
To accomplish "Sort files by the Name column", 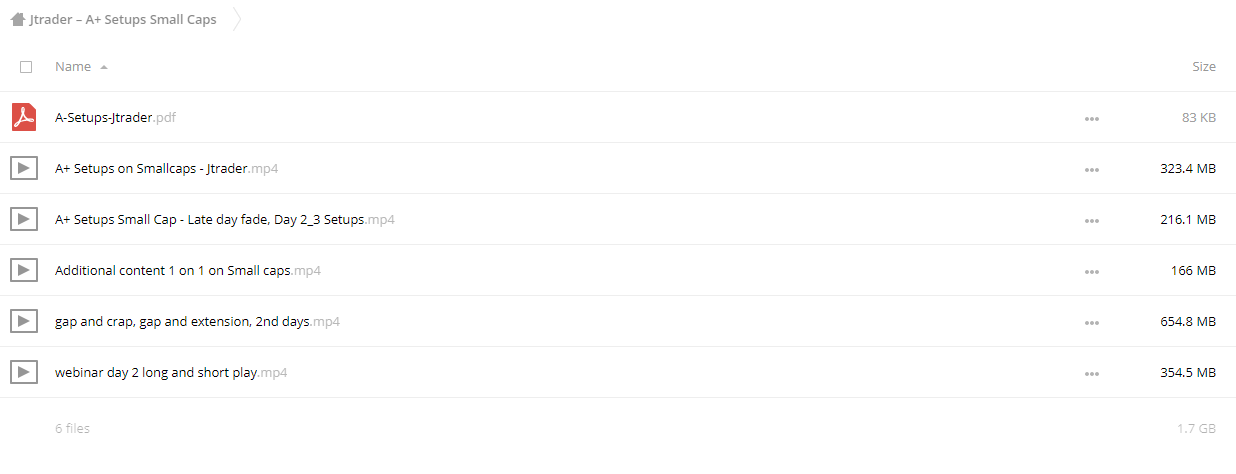I will pyautogui.click(x=73, y=67).
